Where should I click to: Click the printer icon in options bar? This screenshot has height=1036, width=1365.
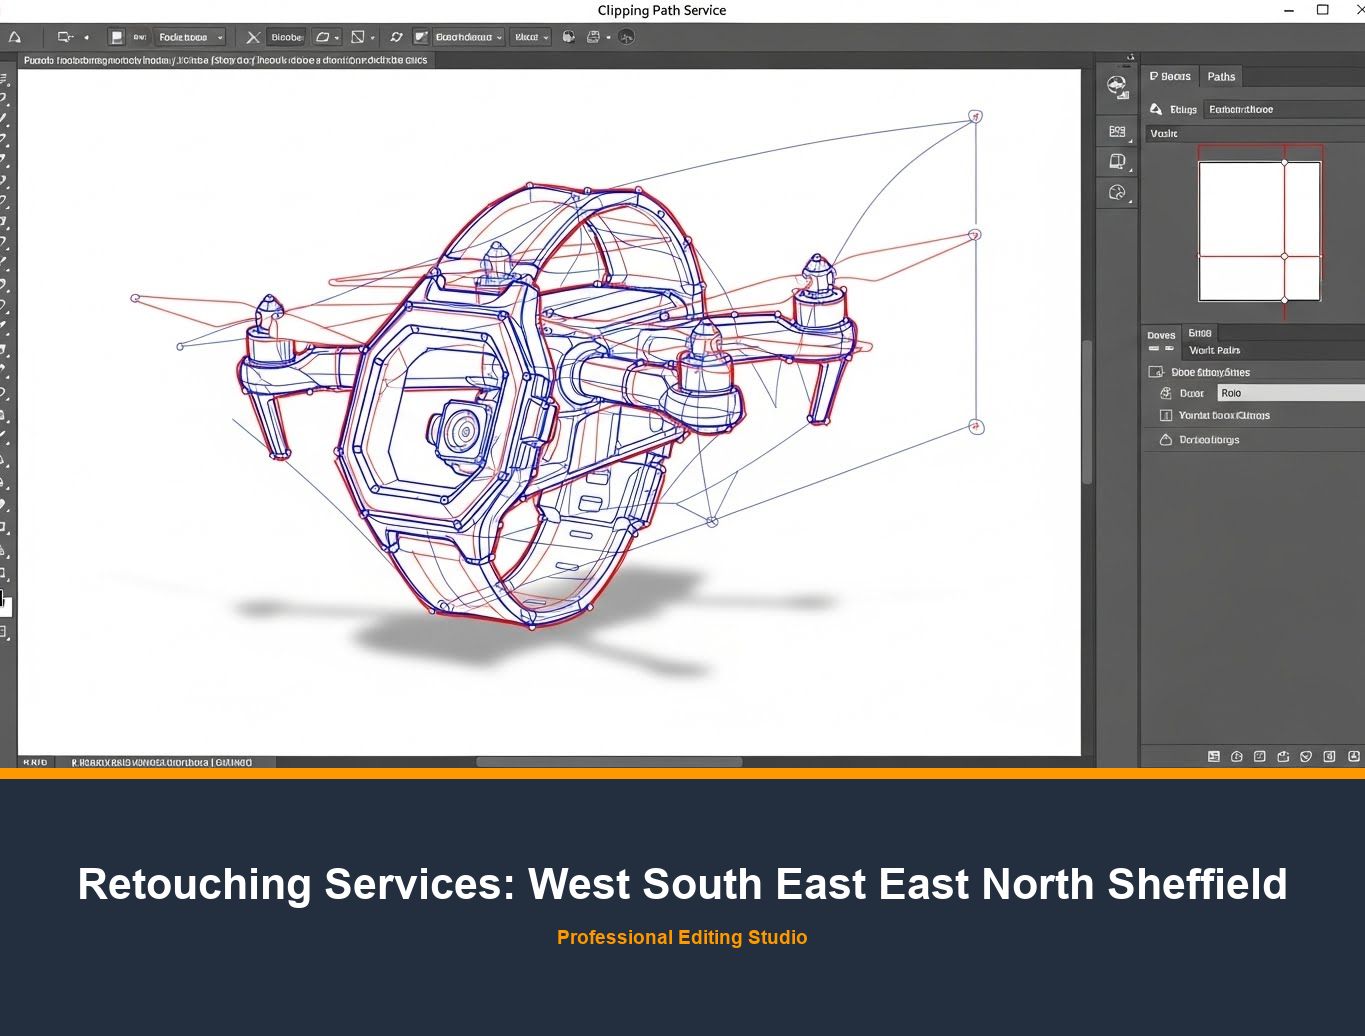click(593, 37)
